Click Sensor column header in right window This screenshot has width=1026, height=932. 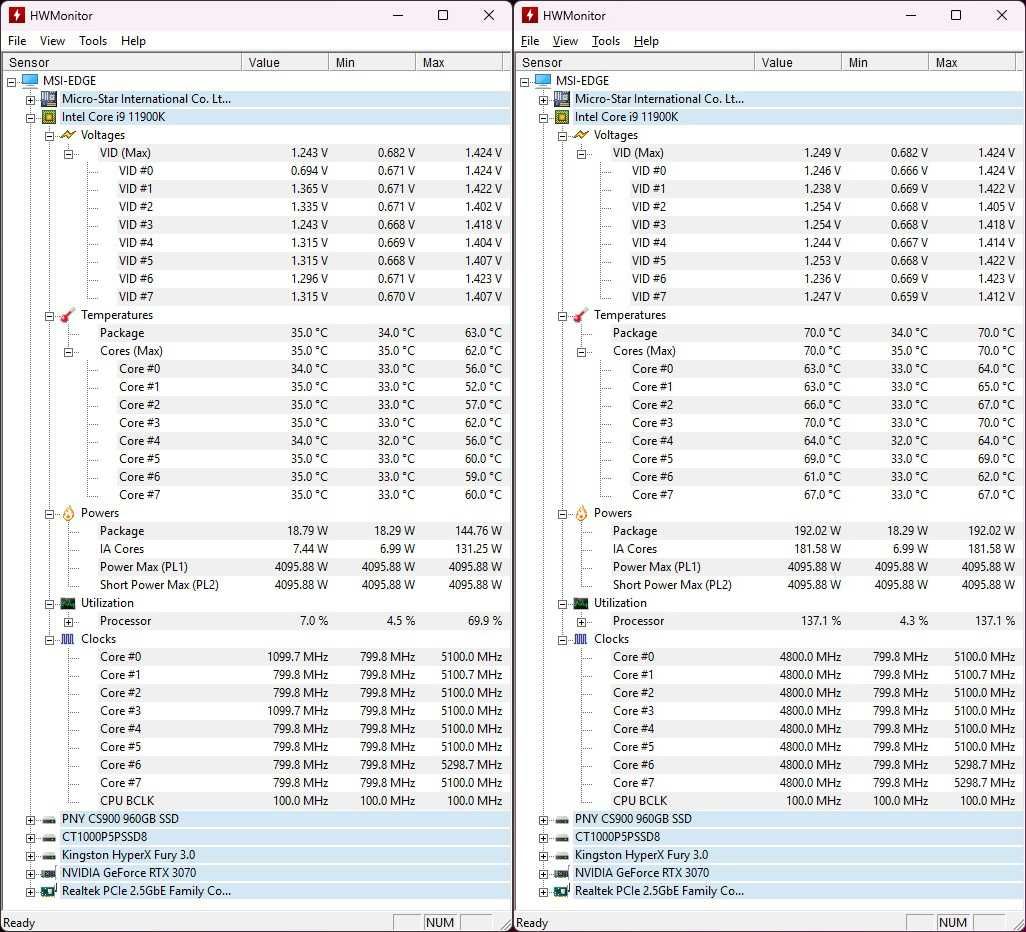(x=635, y=62)
